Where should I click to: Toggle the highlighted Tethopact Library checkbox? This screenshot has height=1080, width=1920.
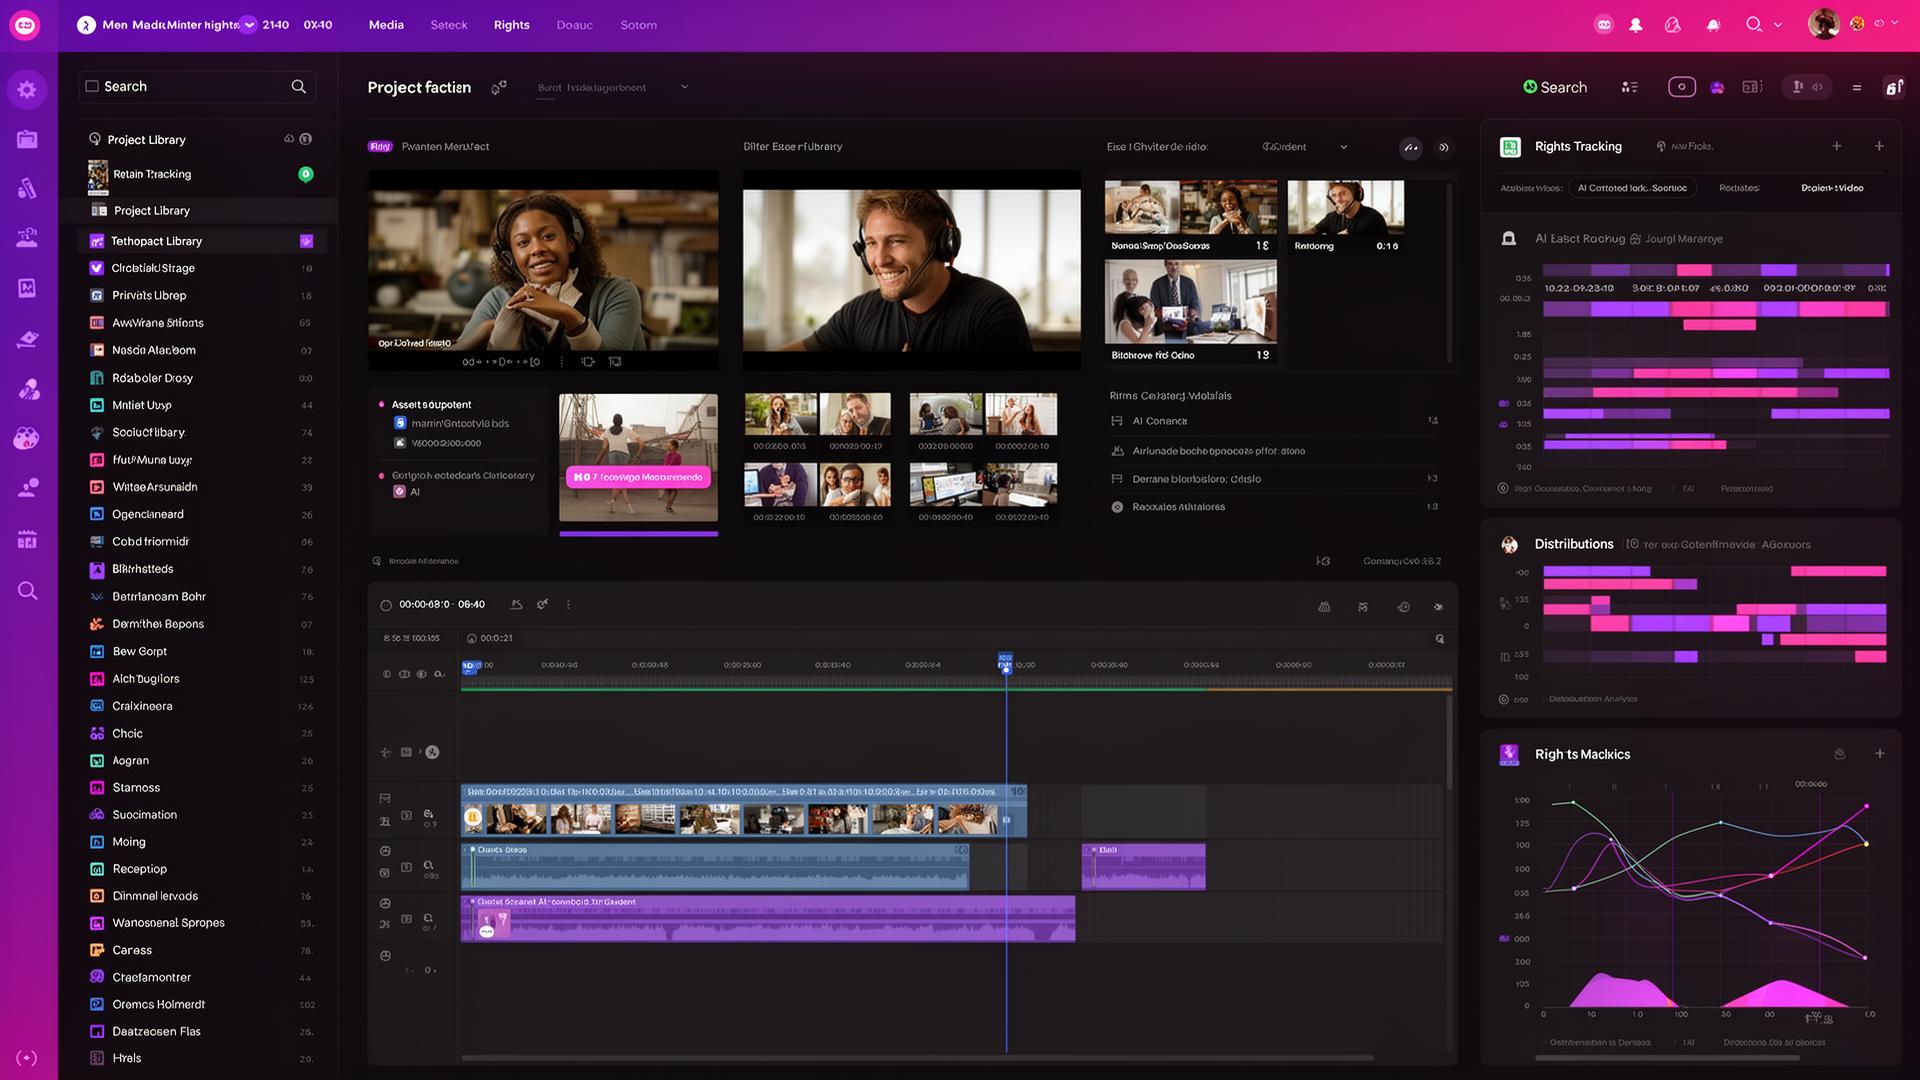coord(305,241)
